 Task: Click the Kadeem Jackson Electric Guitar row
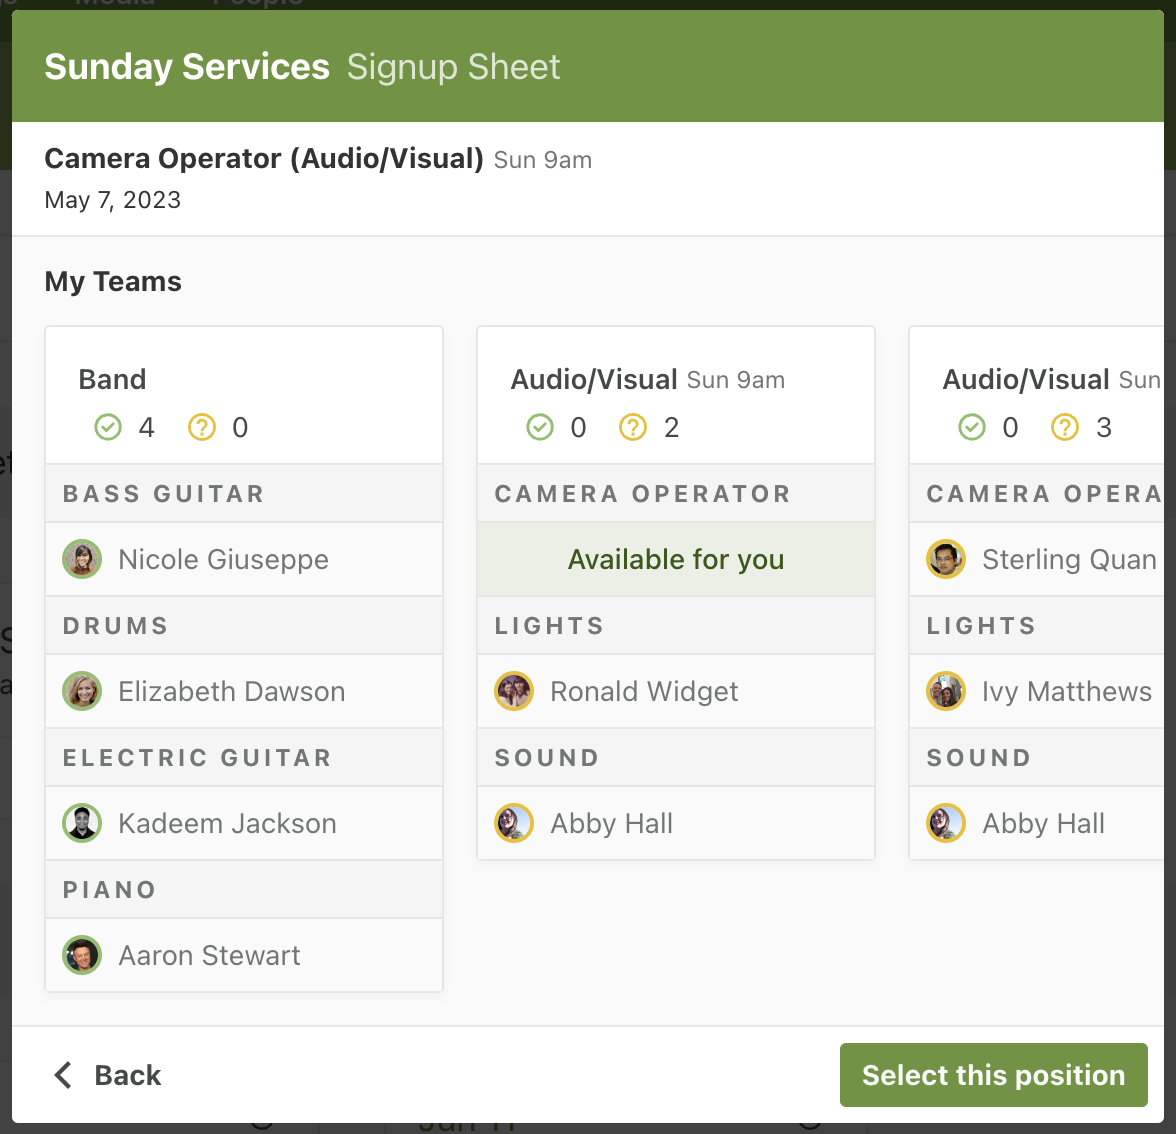[x=244, y=823]
